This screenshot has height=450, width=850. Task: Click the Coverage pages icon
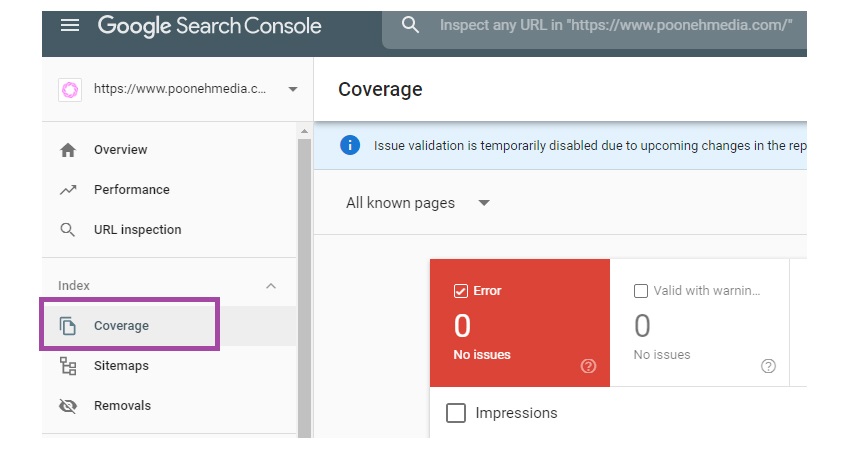67,326
